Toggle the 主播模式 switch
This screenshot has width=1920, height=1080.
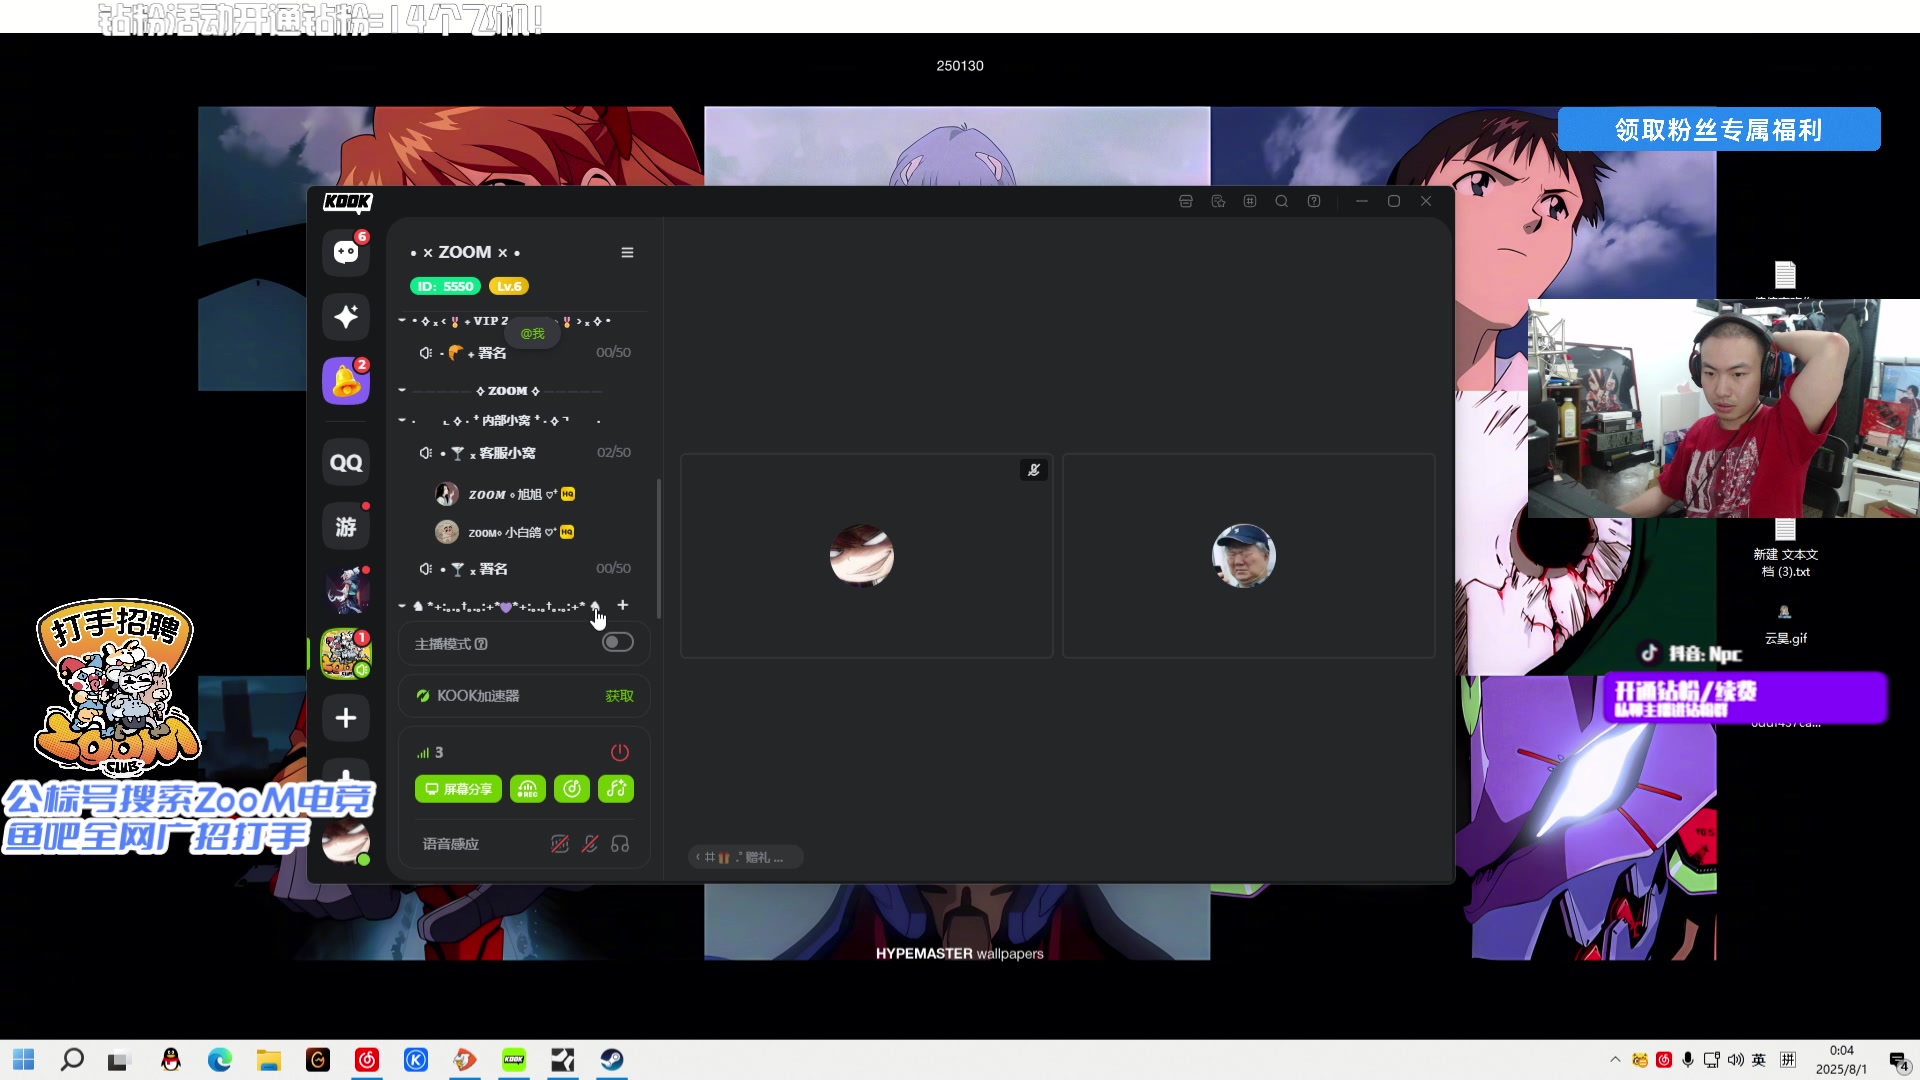tap(618, 642)
